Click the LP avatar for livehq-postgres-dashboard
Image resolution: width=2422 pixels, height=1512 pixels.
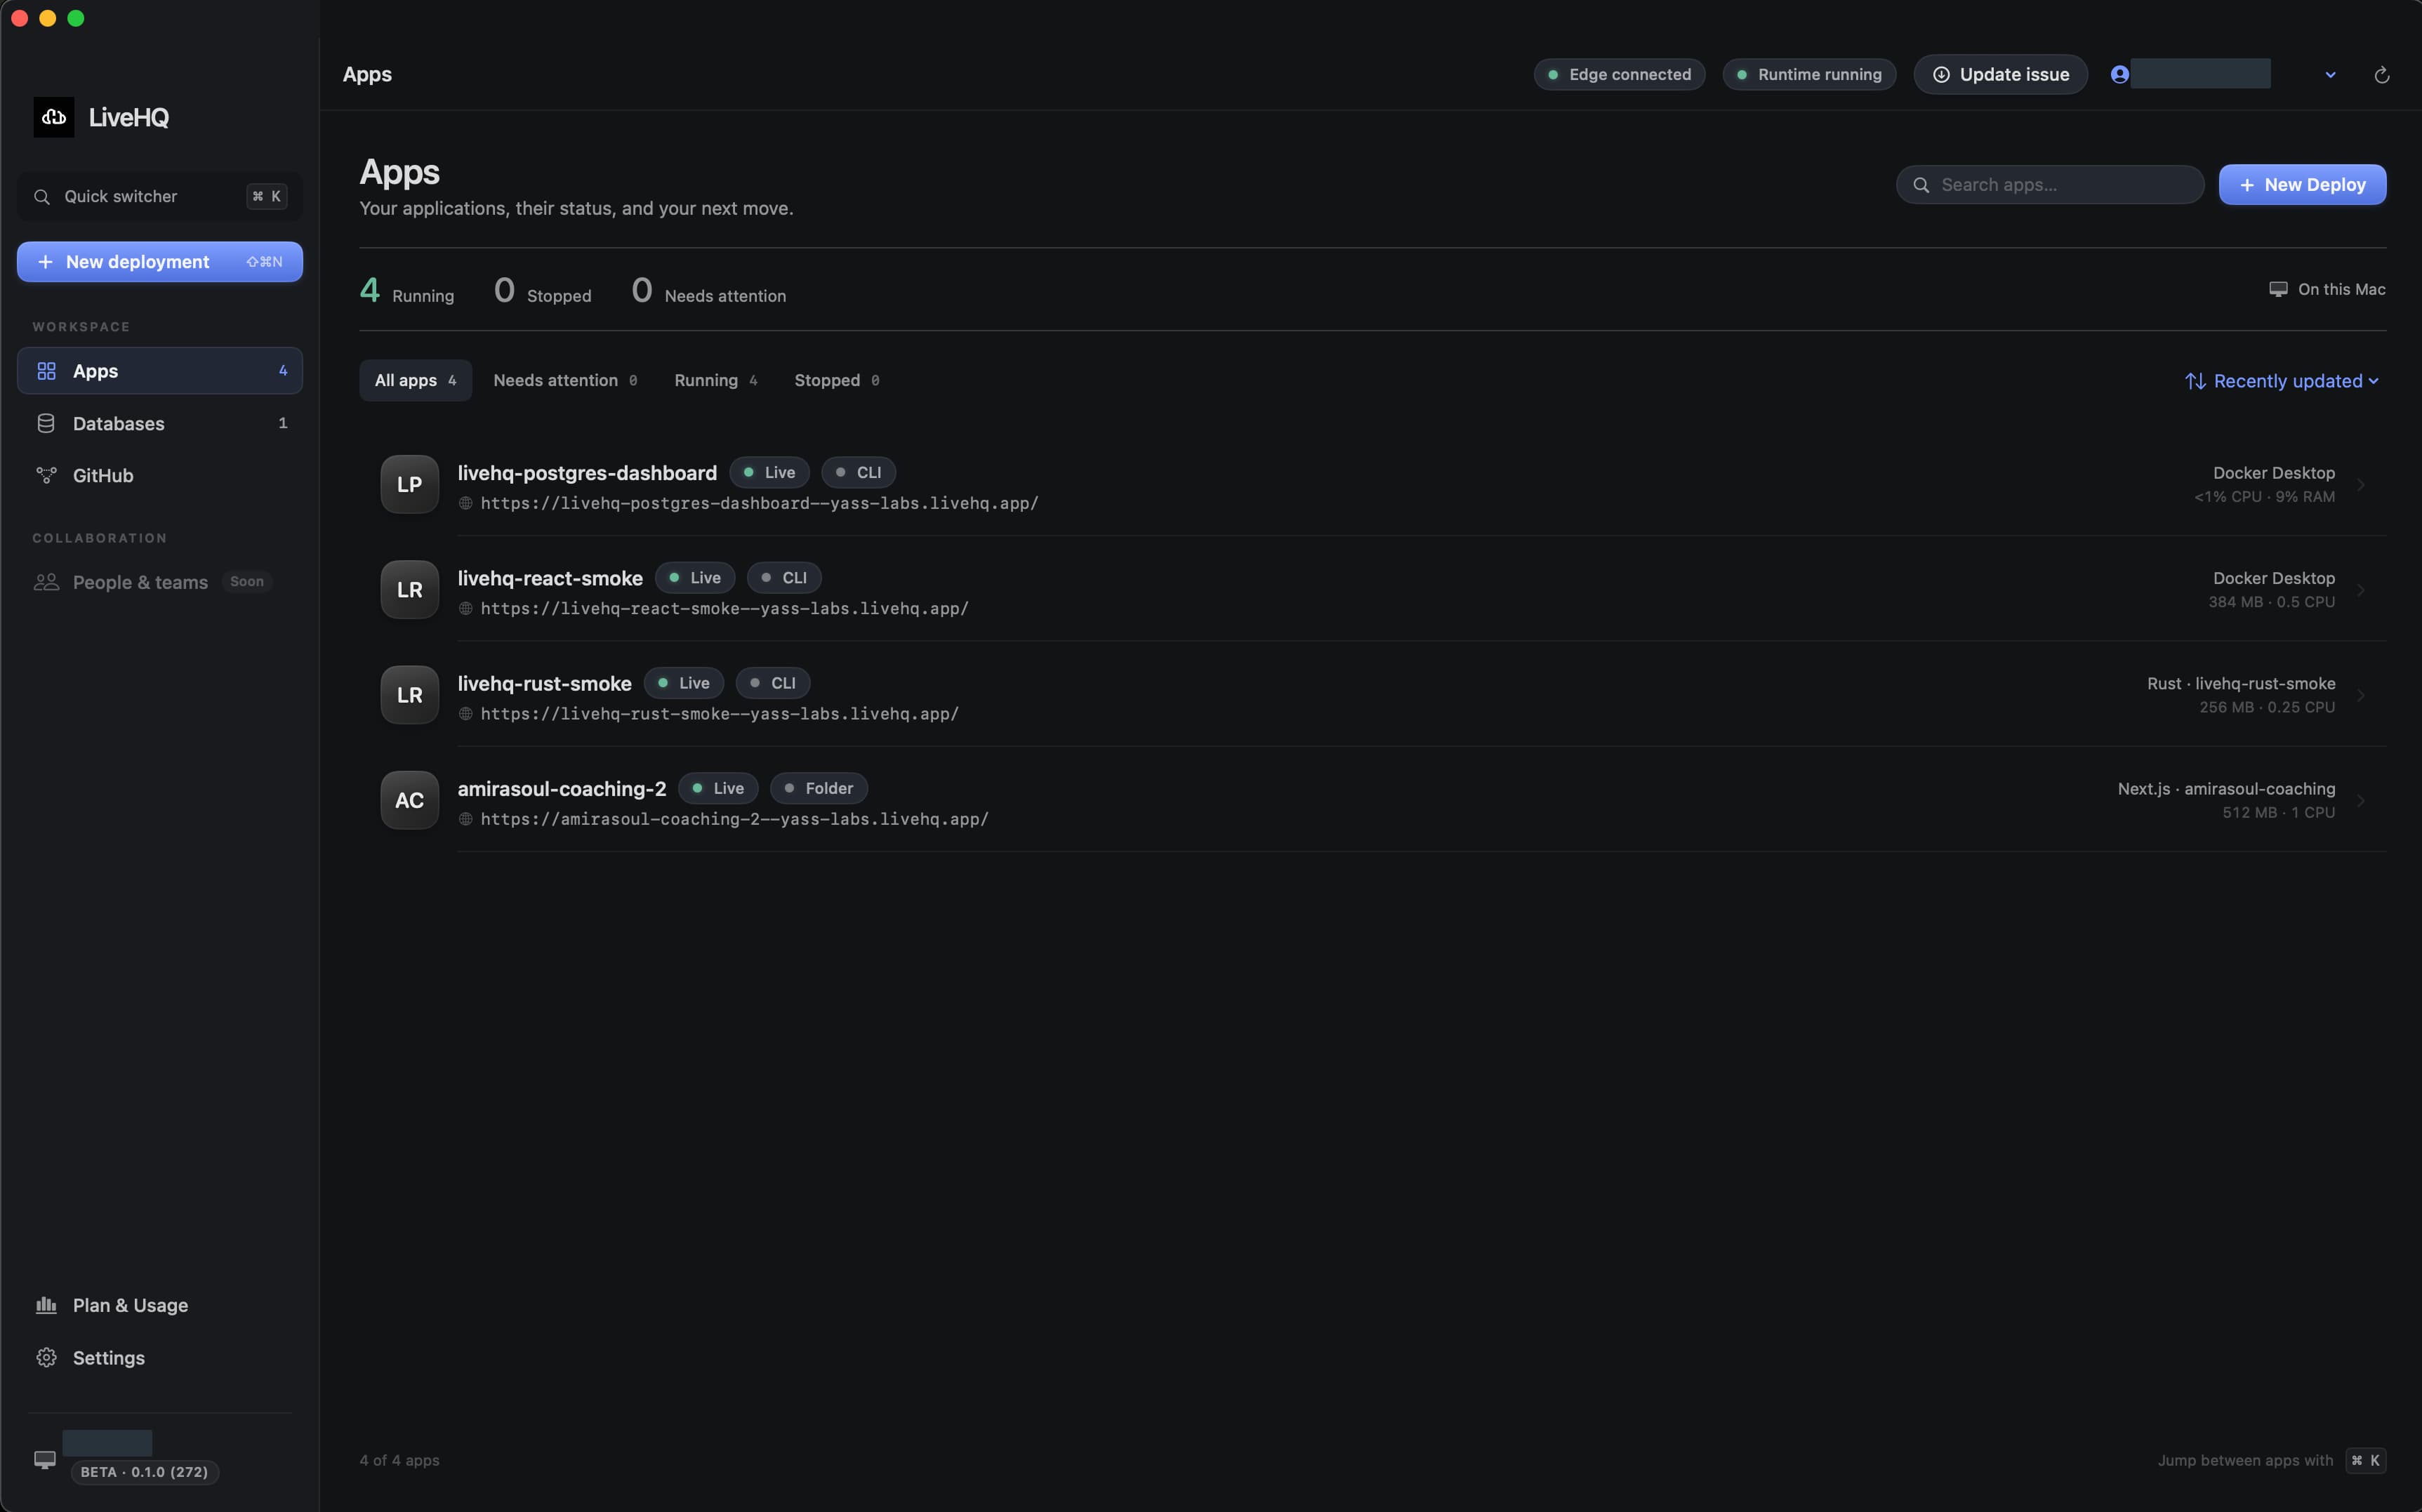pyautogui.click(x=410, y=485)
